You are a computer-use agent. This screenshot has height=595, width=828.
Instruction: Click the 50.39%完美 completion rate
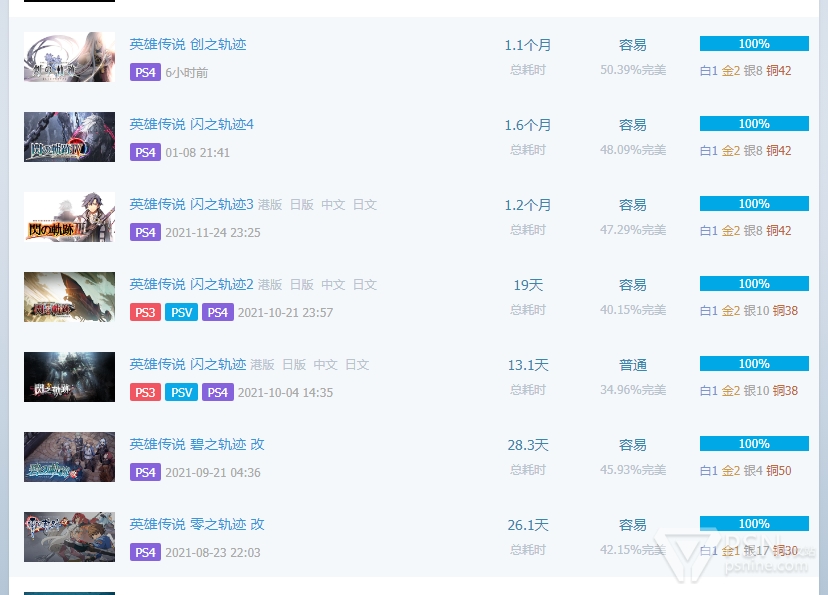coord(633,70)
